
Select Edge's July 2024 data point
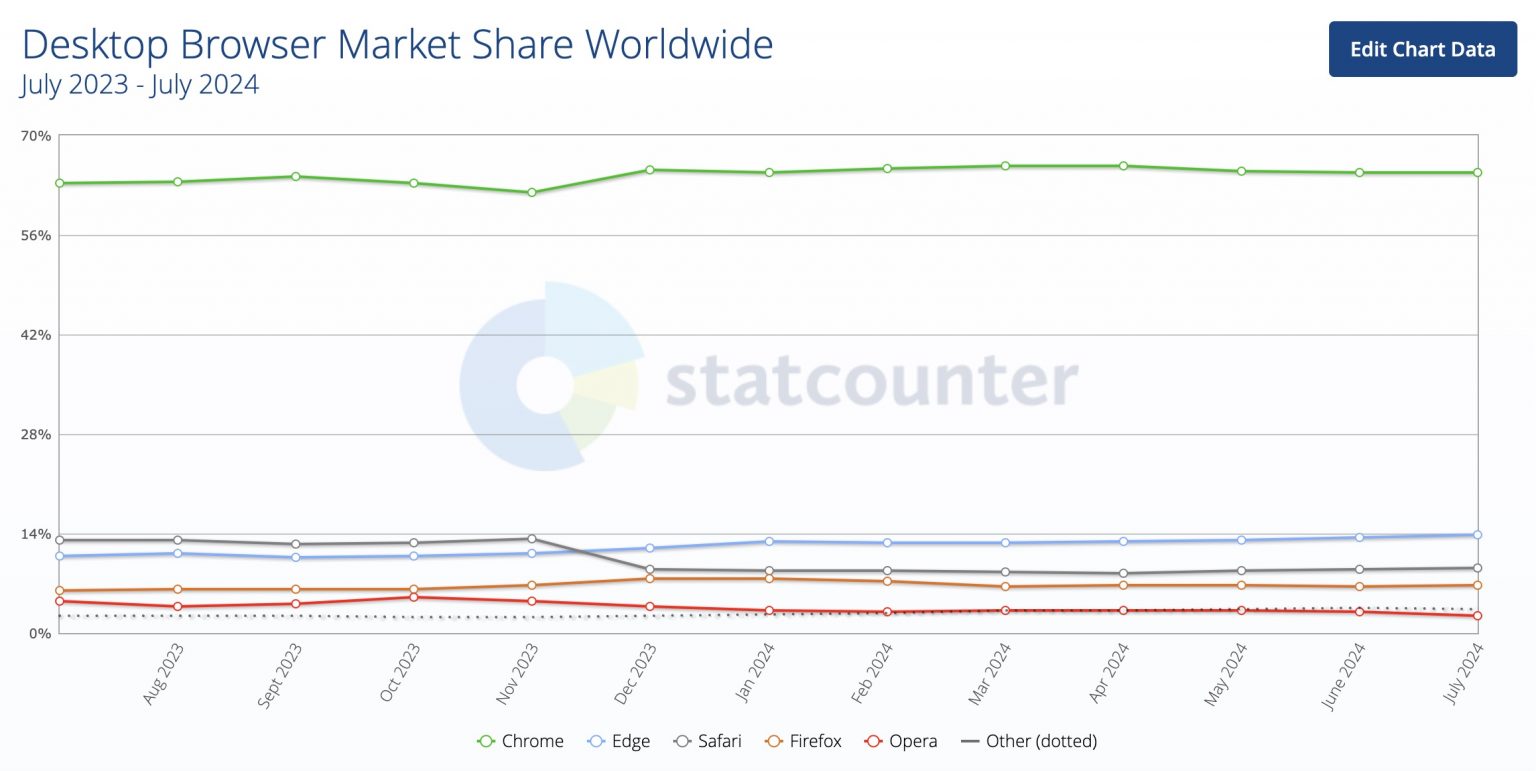click(1477, 535)
